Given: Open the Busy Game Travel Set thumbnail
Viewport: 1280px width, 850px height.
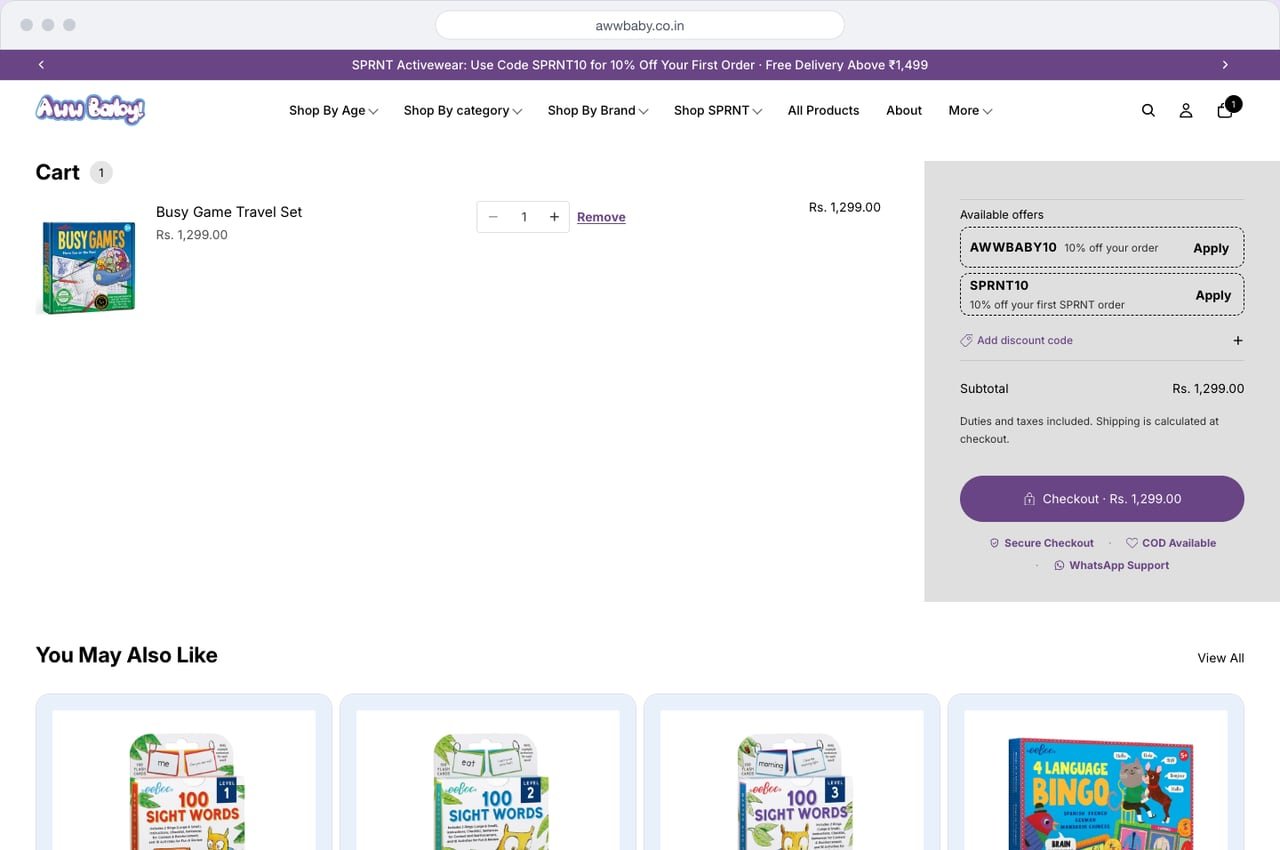Looking at the screenshot, I should tap(89, 268).
